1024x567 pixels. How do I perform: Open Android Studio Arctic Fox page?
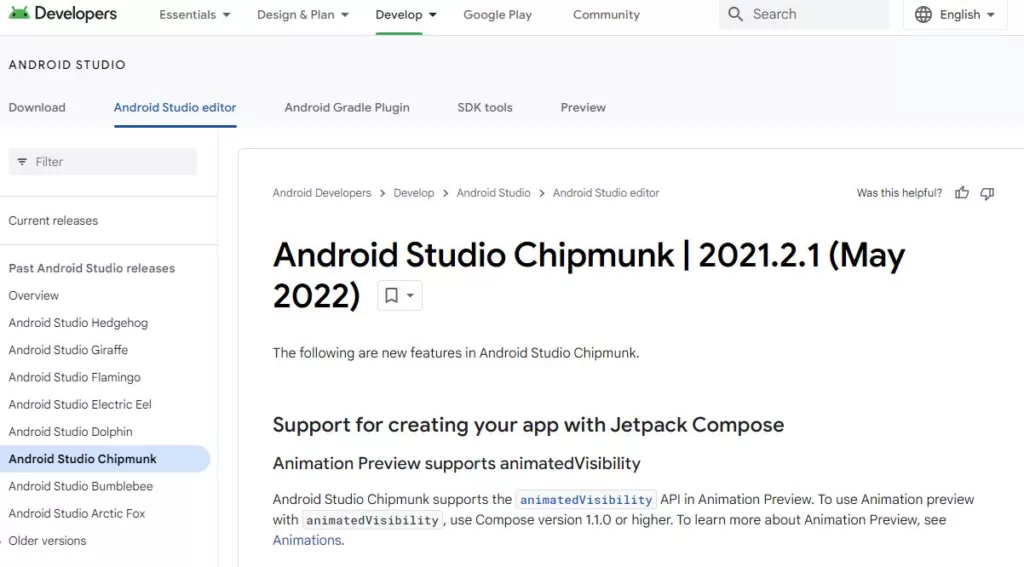click(x=76, y=514)
